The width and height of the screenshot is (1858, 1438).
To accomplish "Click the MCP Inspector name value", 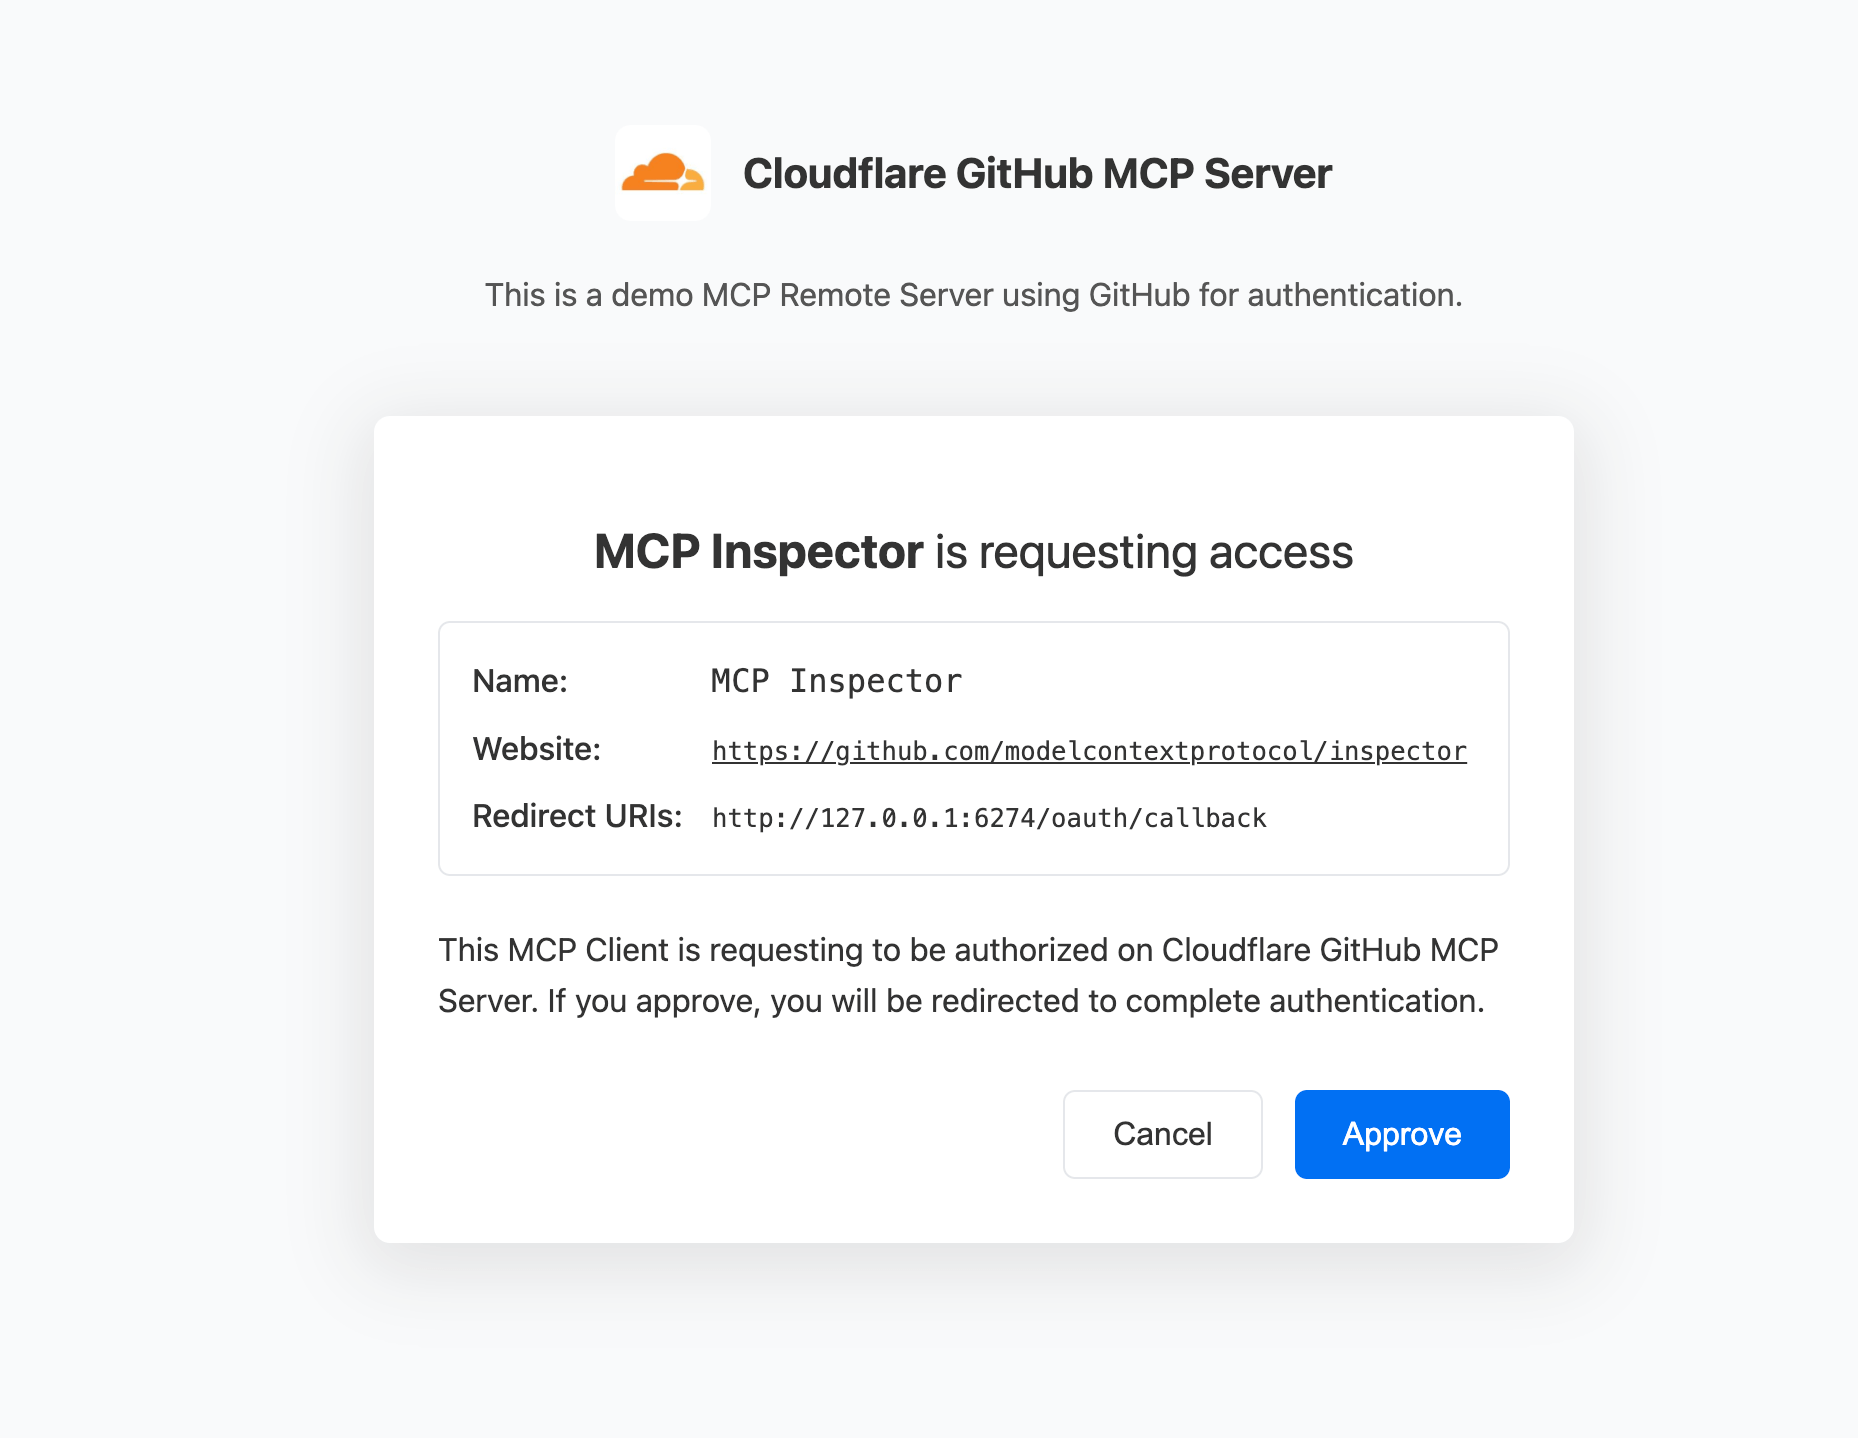I will click(x=836, y=681).
